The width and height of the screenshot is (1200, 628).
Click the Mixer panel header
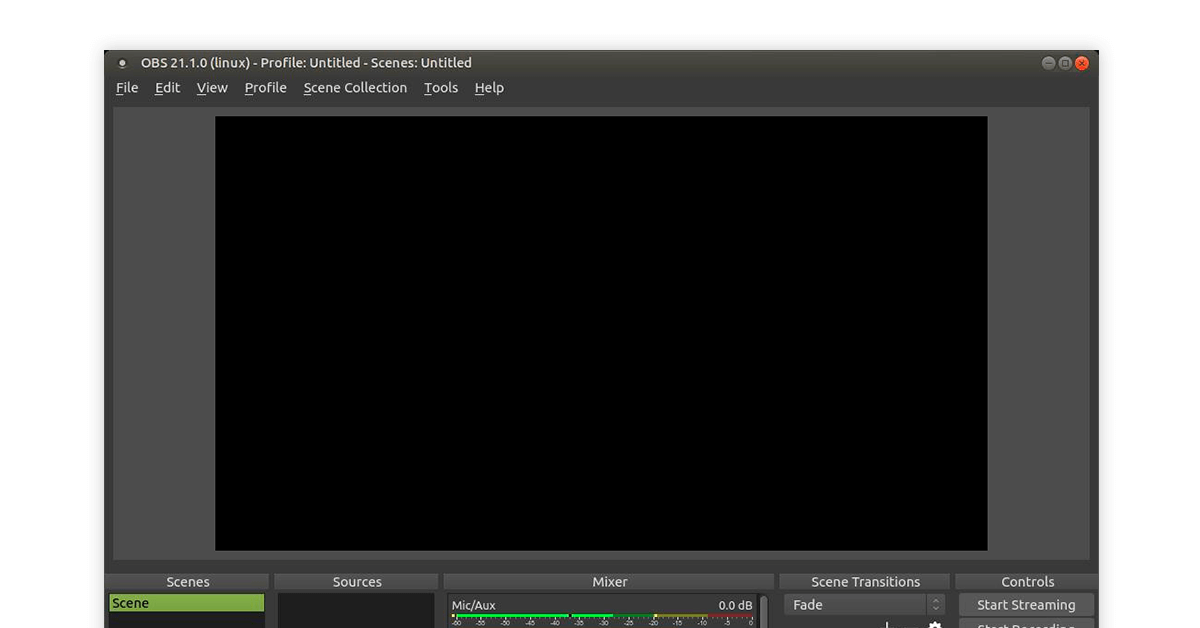(x=609, y=582)
